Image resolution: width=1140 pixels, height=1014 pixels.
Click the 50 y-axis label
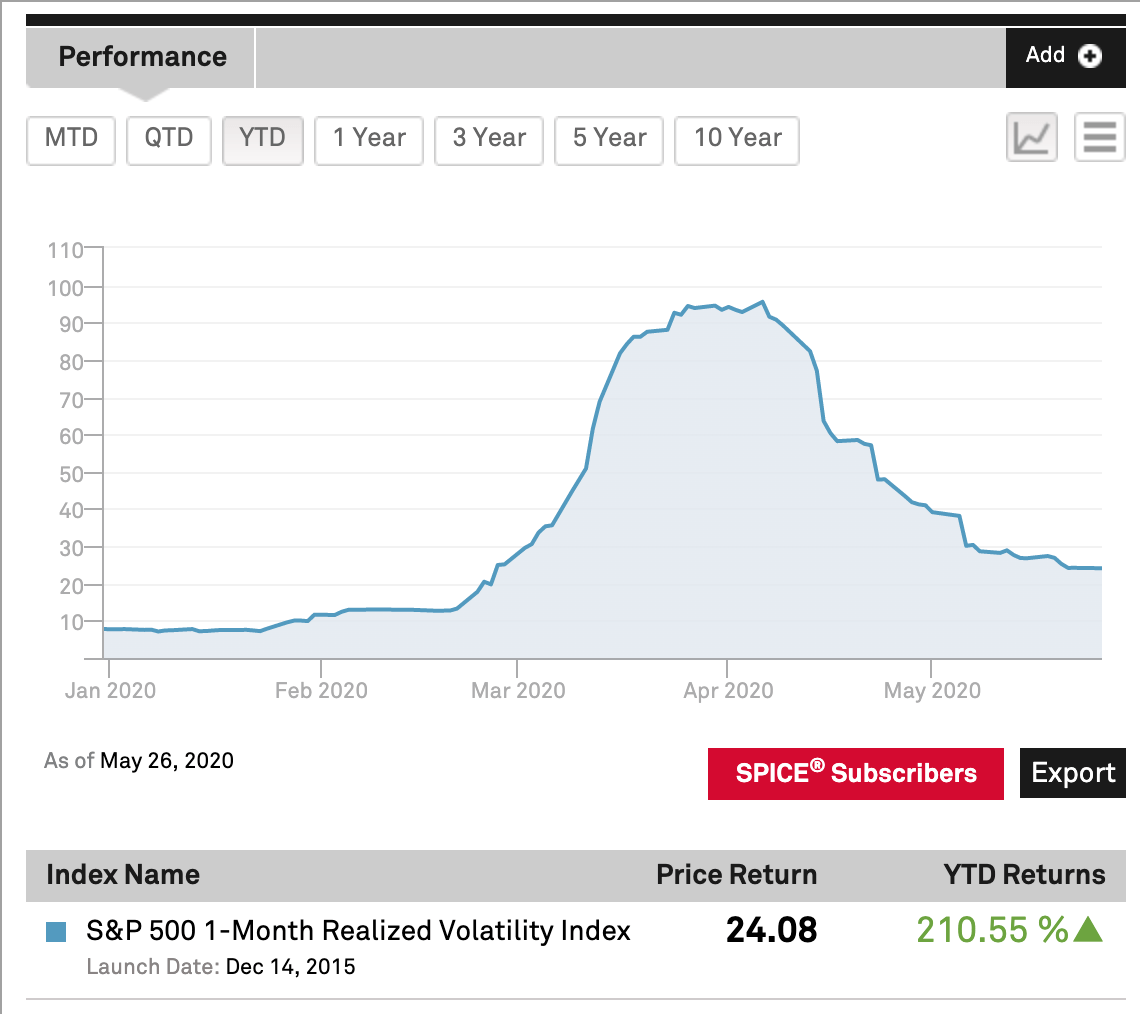pos(71,475)
